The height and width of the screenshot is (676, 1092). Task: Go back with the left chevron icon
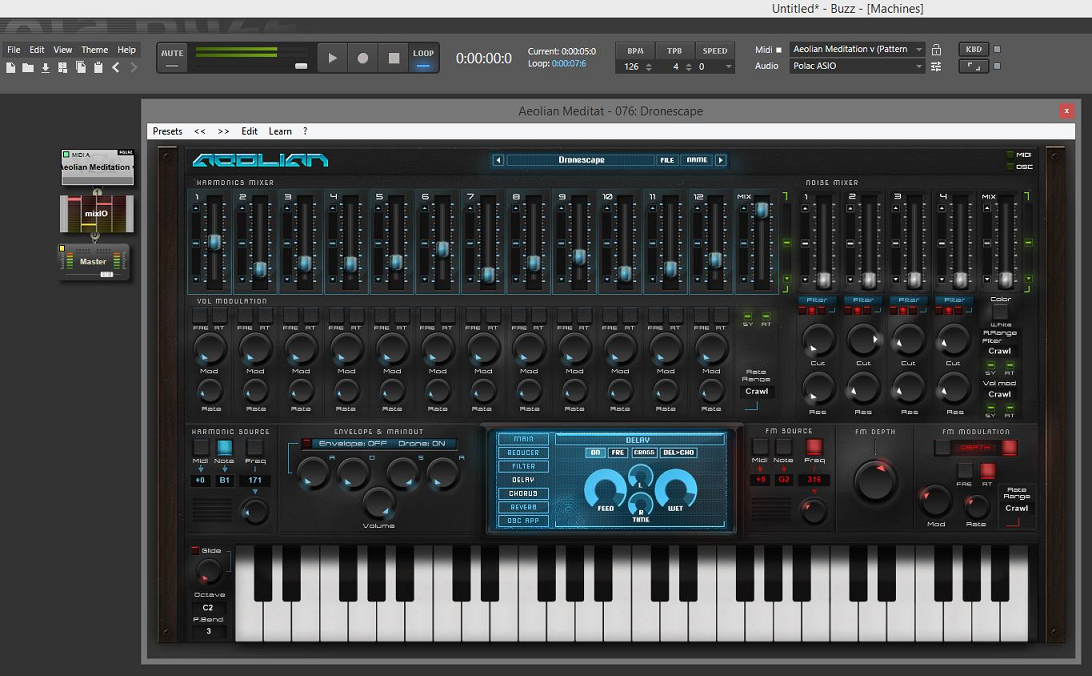[116, 68]
